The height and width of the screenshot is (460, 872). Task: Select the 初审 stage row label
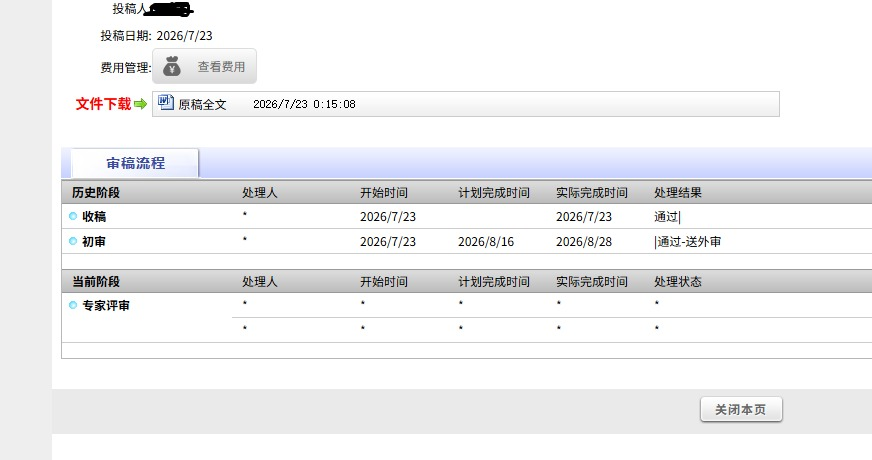(94, 241)
